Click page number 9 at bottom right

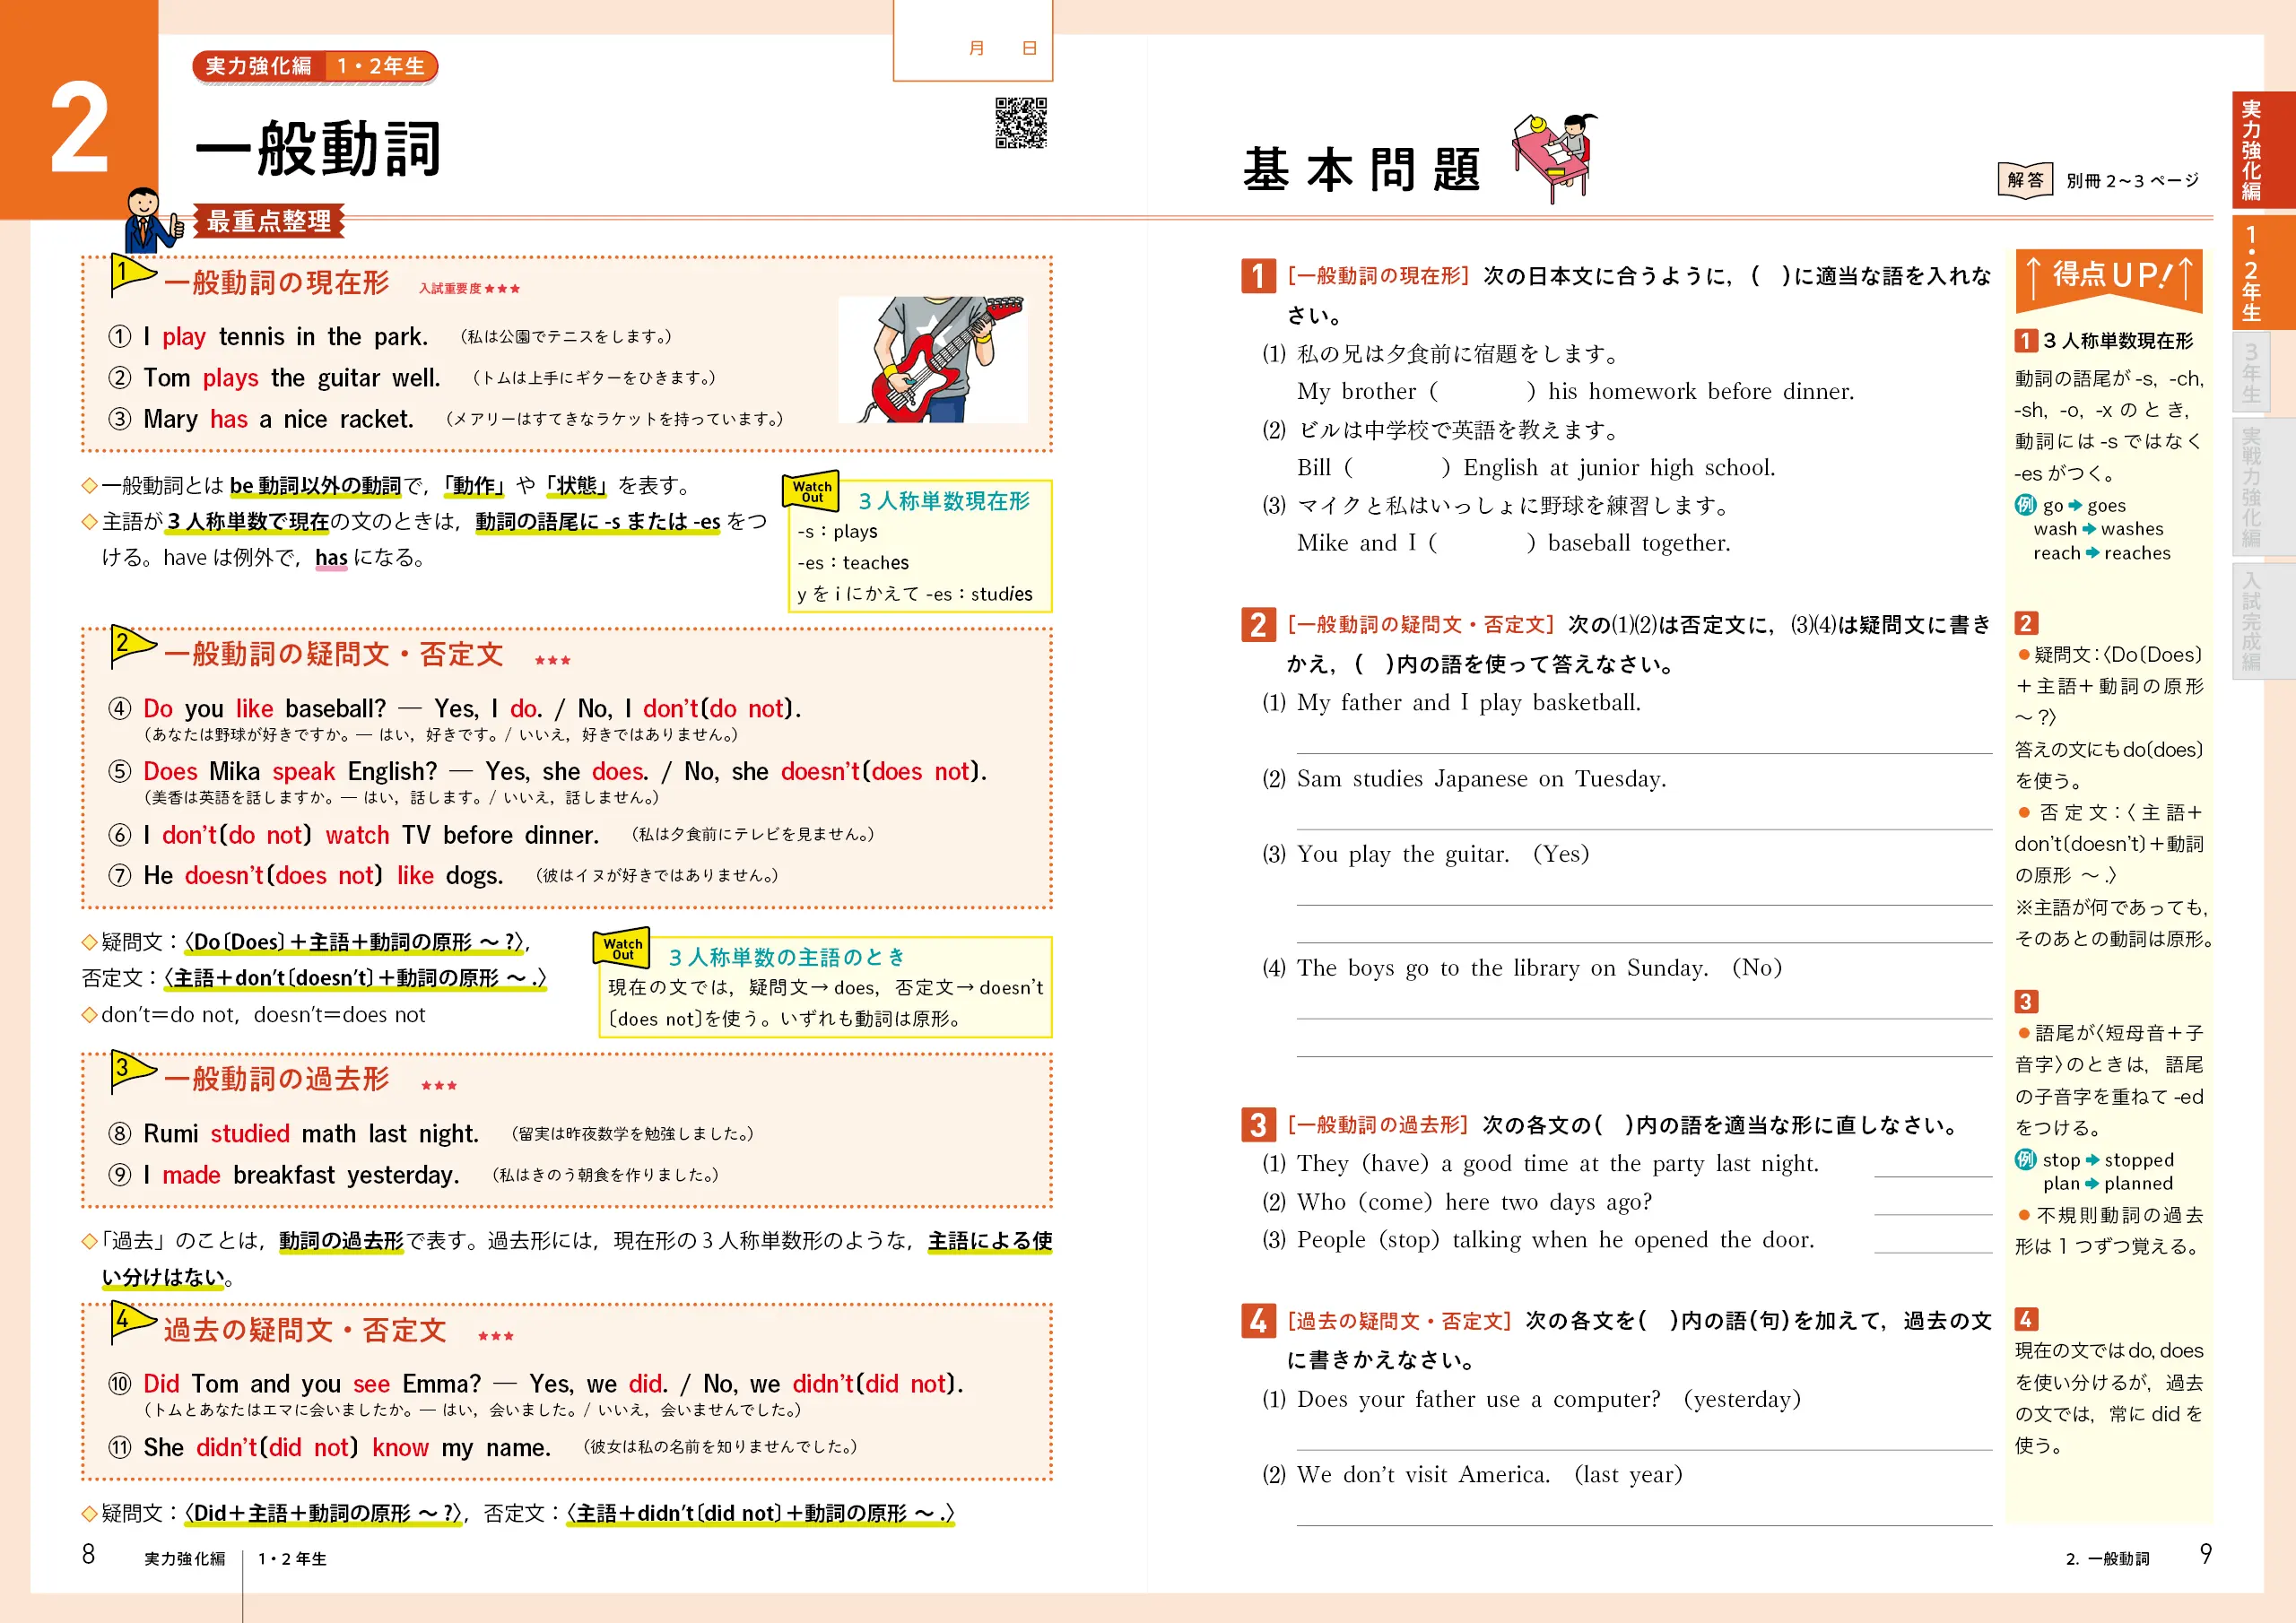point(2206,1553)
